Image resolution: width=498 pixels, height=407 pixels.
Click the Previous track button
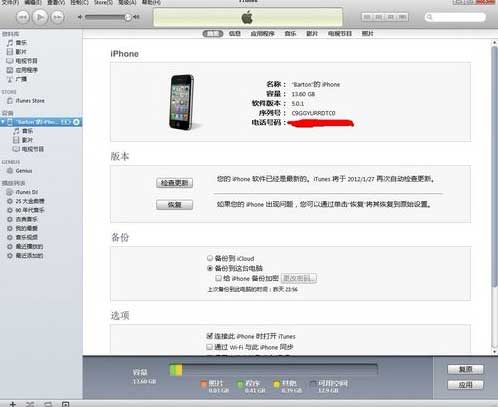(23, 17)
